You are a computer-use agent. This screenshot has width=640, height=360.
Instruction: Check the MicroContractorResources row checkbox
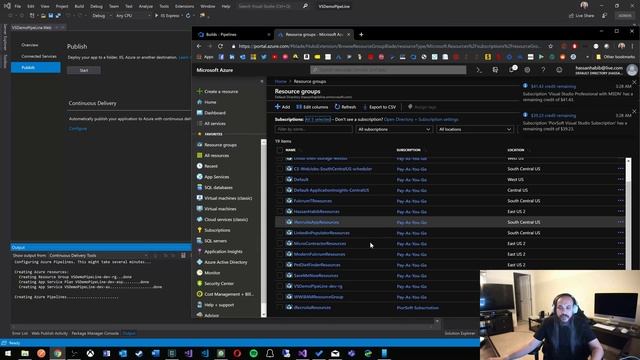pos(280,243)
